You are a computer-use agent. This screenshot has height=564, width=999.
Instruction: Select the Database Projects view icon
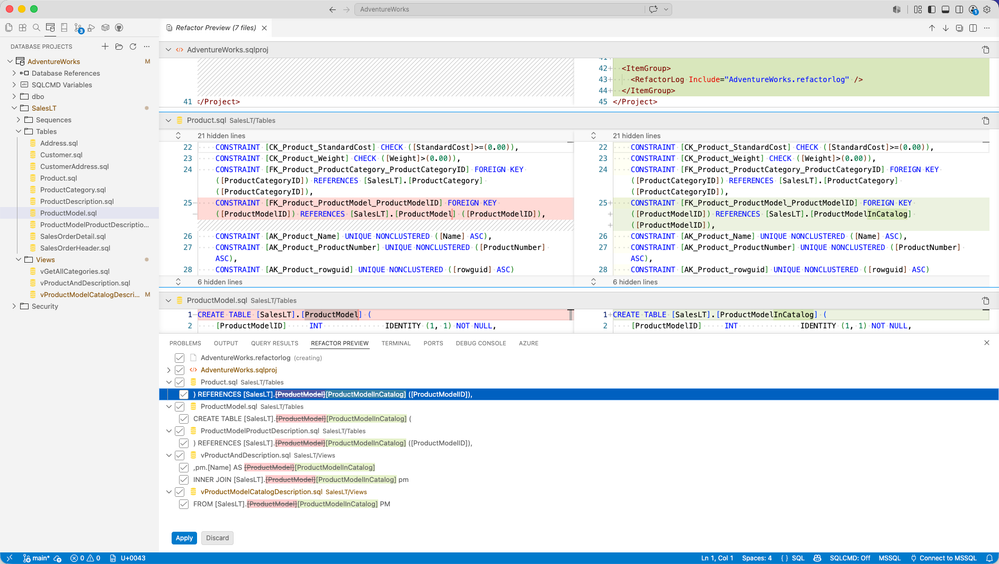tap(50, 27)
